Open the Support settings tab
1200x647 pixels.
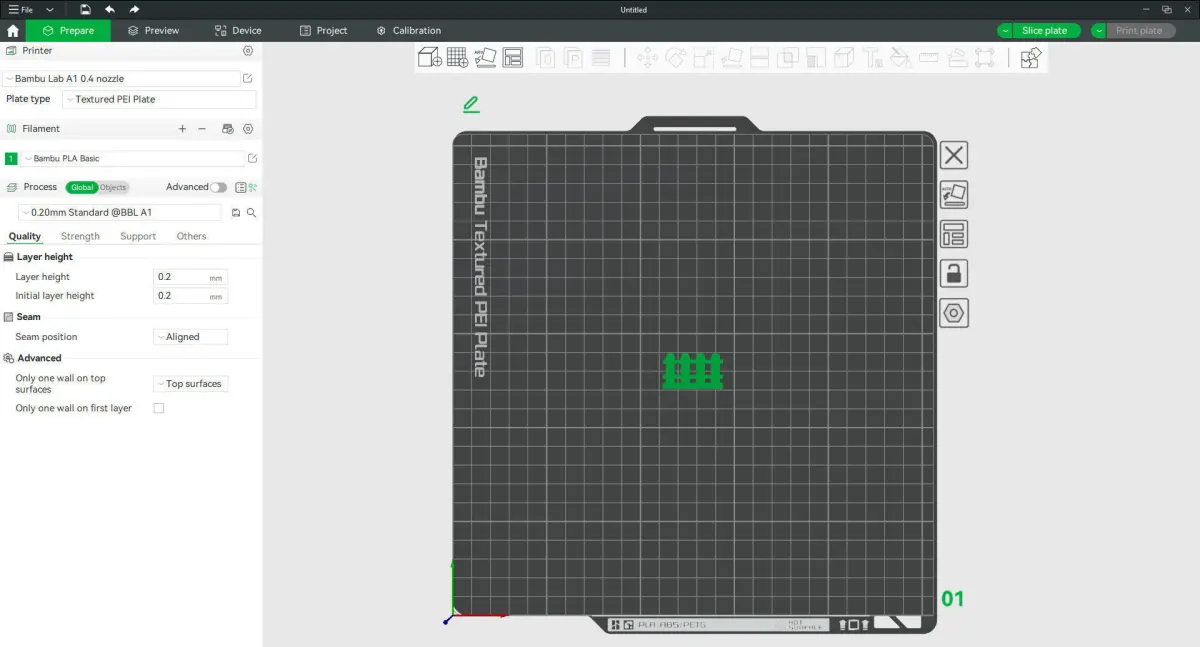pyautogui.click(x=138, y=237)
